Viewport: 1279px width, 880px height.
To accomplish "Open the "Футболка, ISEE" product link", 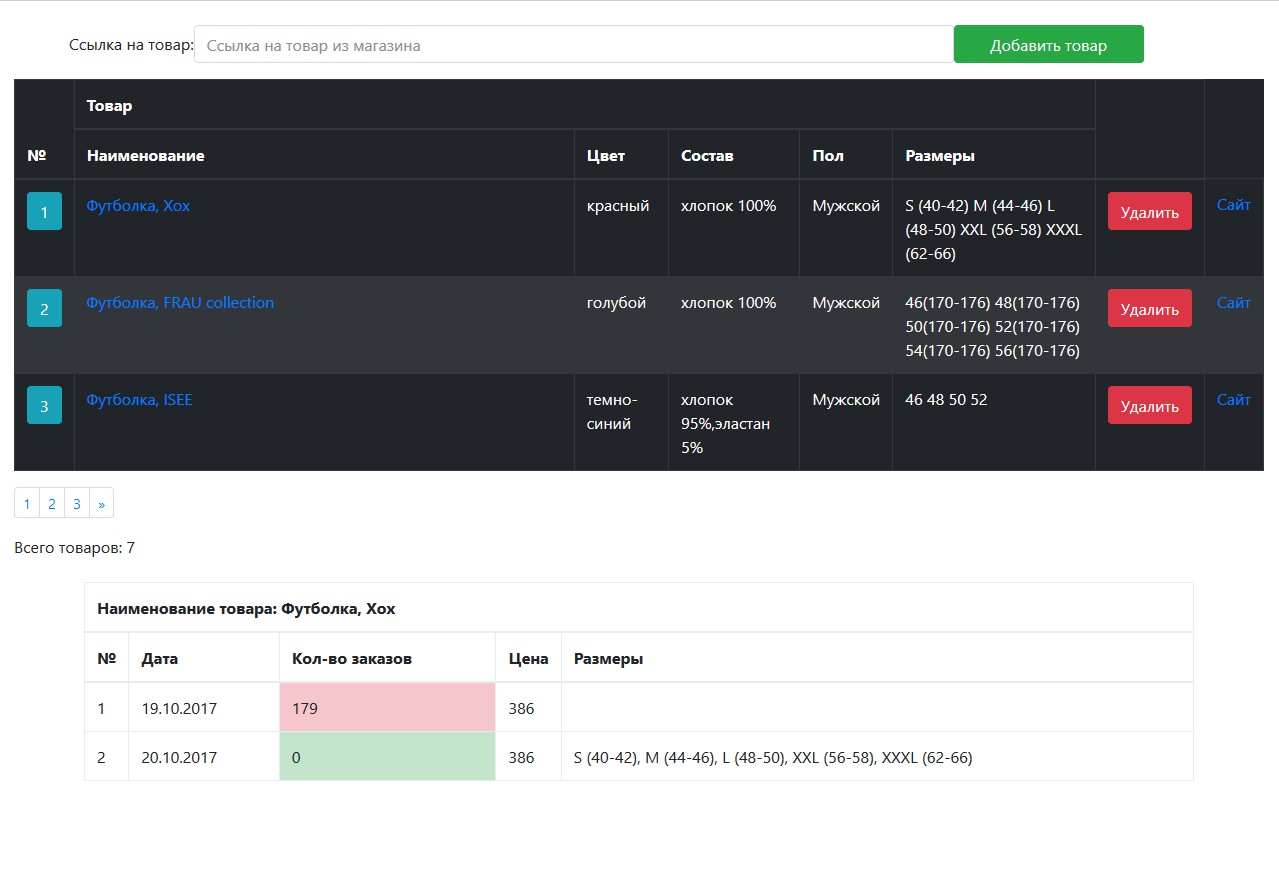I will (139, 400).
